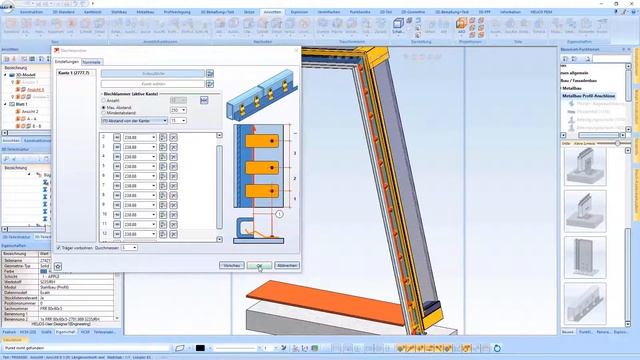Click the clamp list vertical scrollbar

(x=219, y=187)
